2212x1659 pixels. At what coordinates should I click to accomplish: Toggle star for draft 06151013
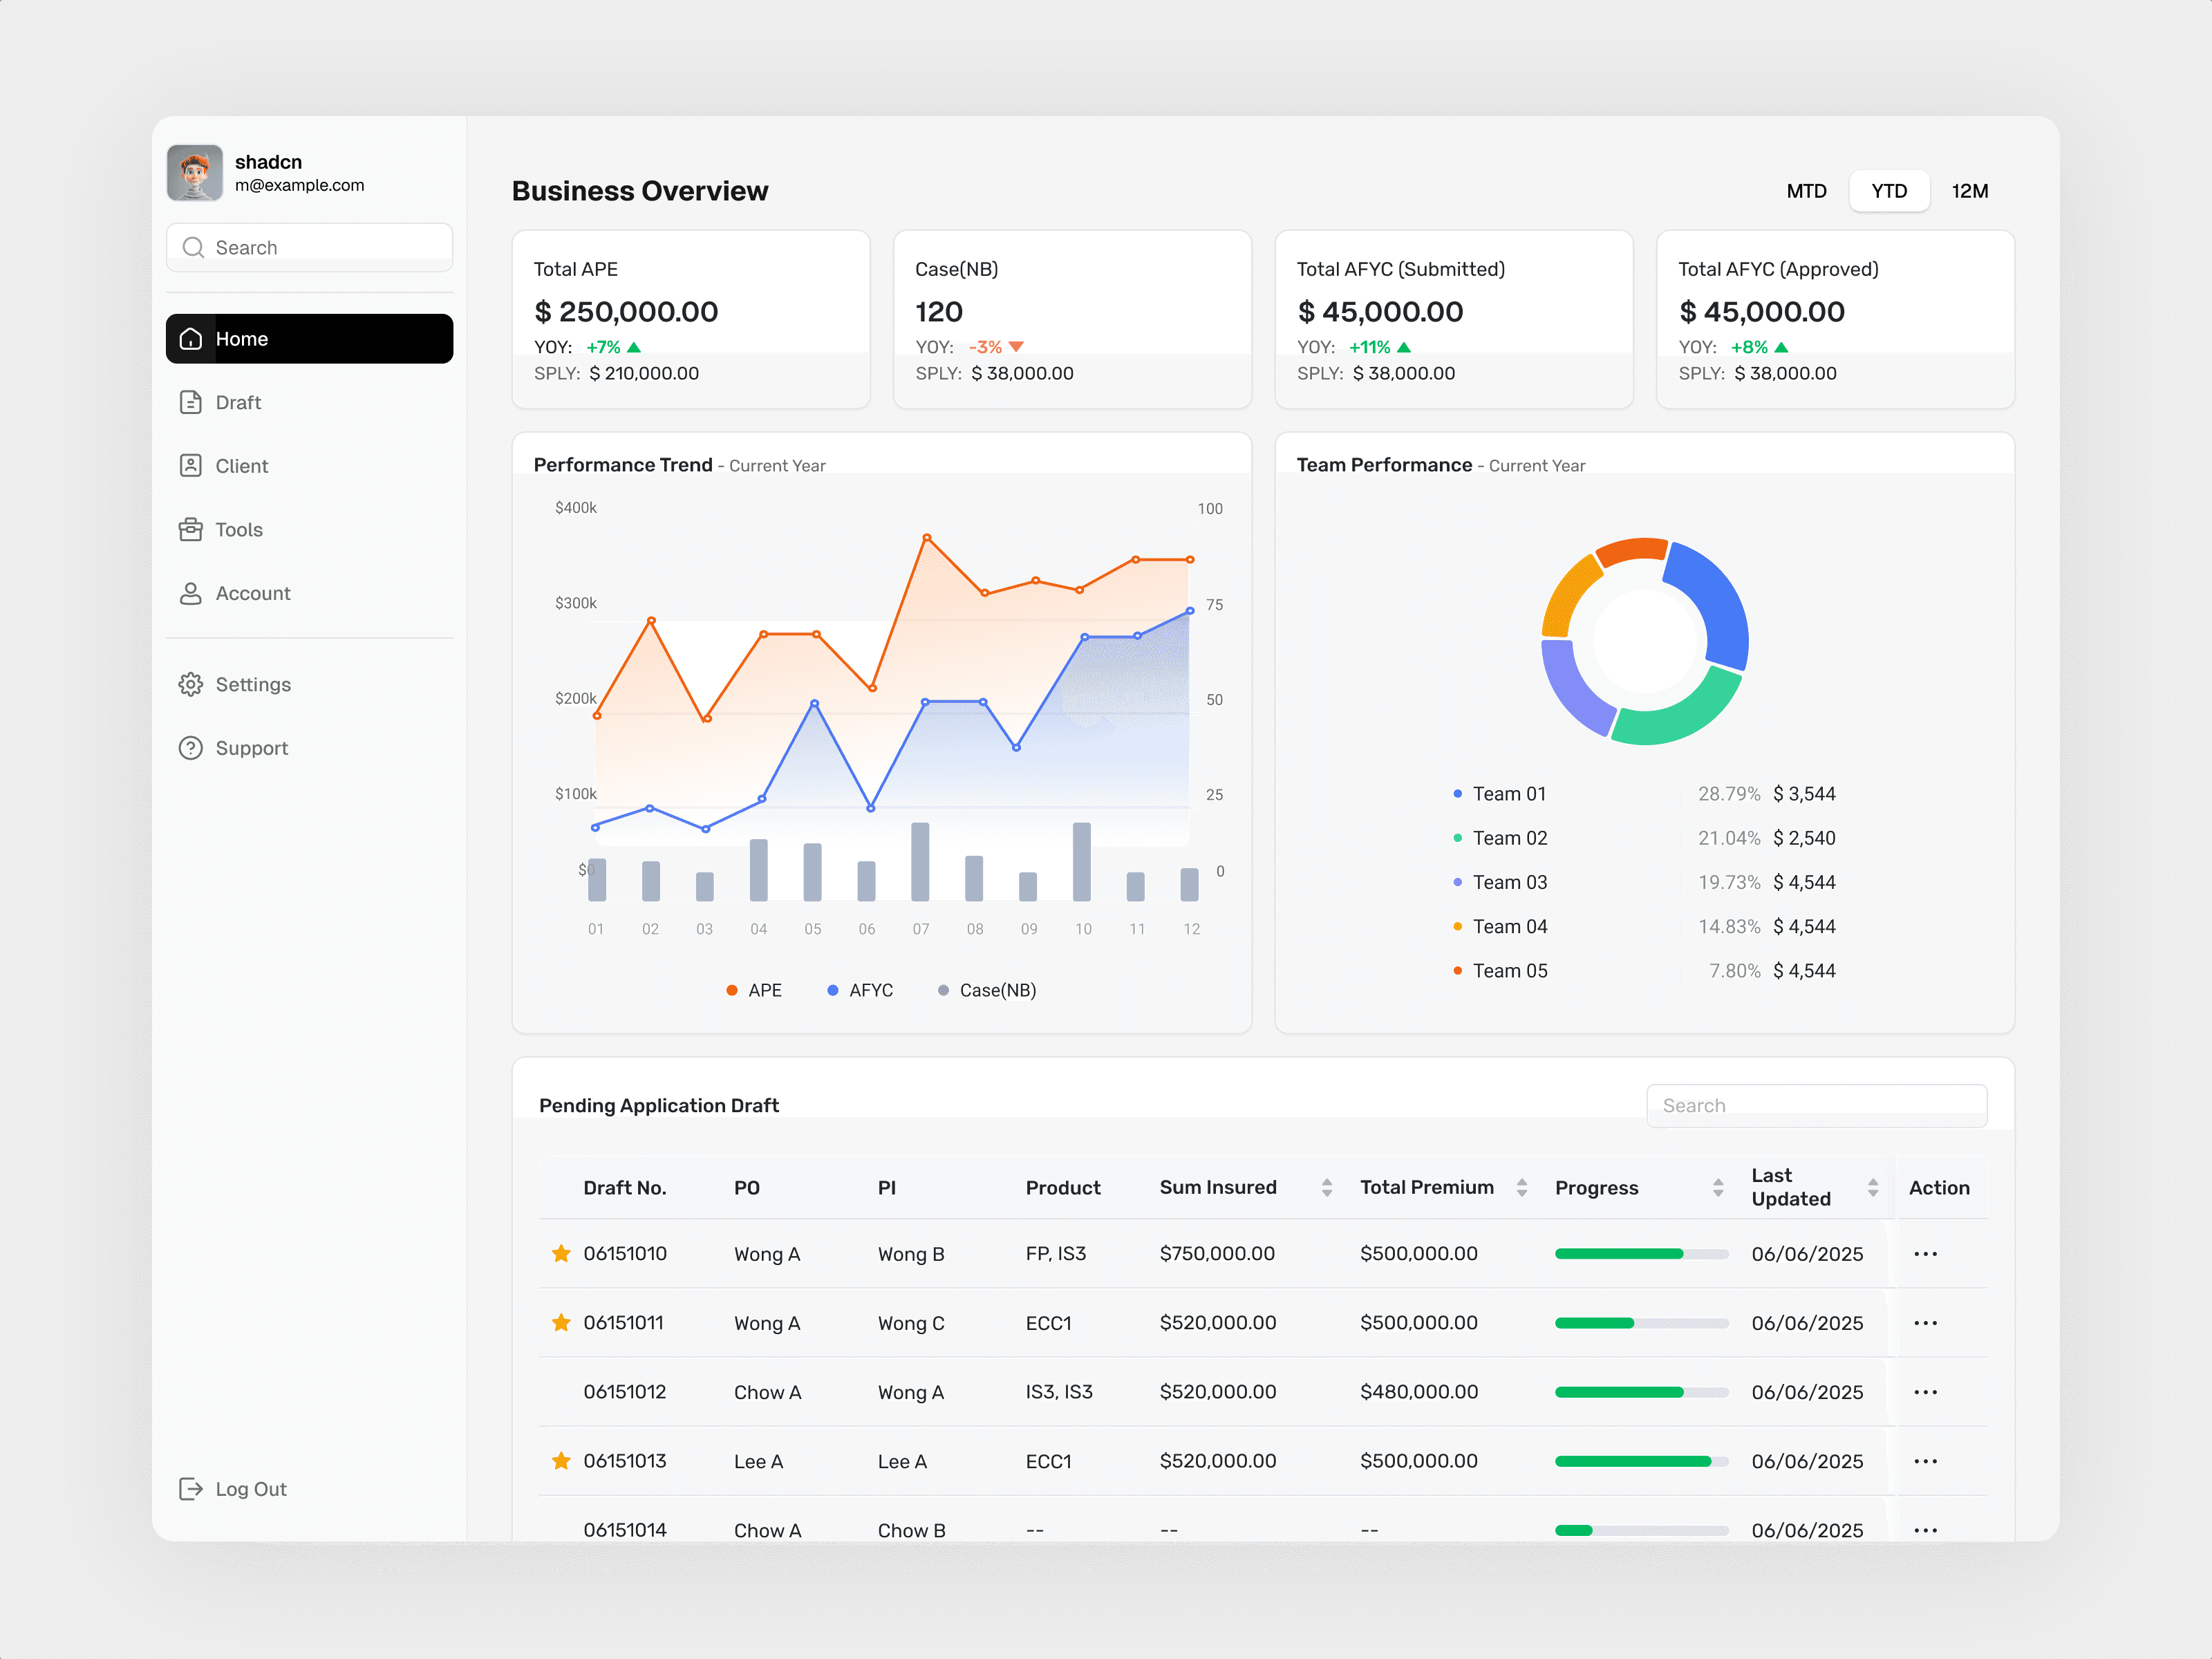pyautogui.click(x=561, y=1461)
